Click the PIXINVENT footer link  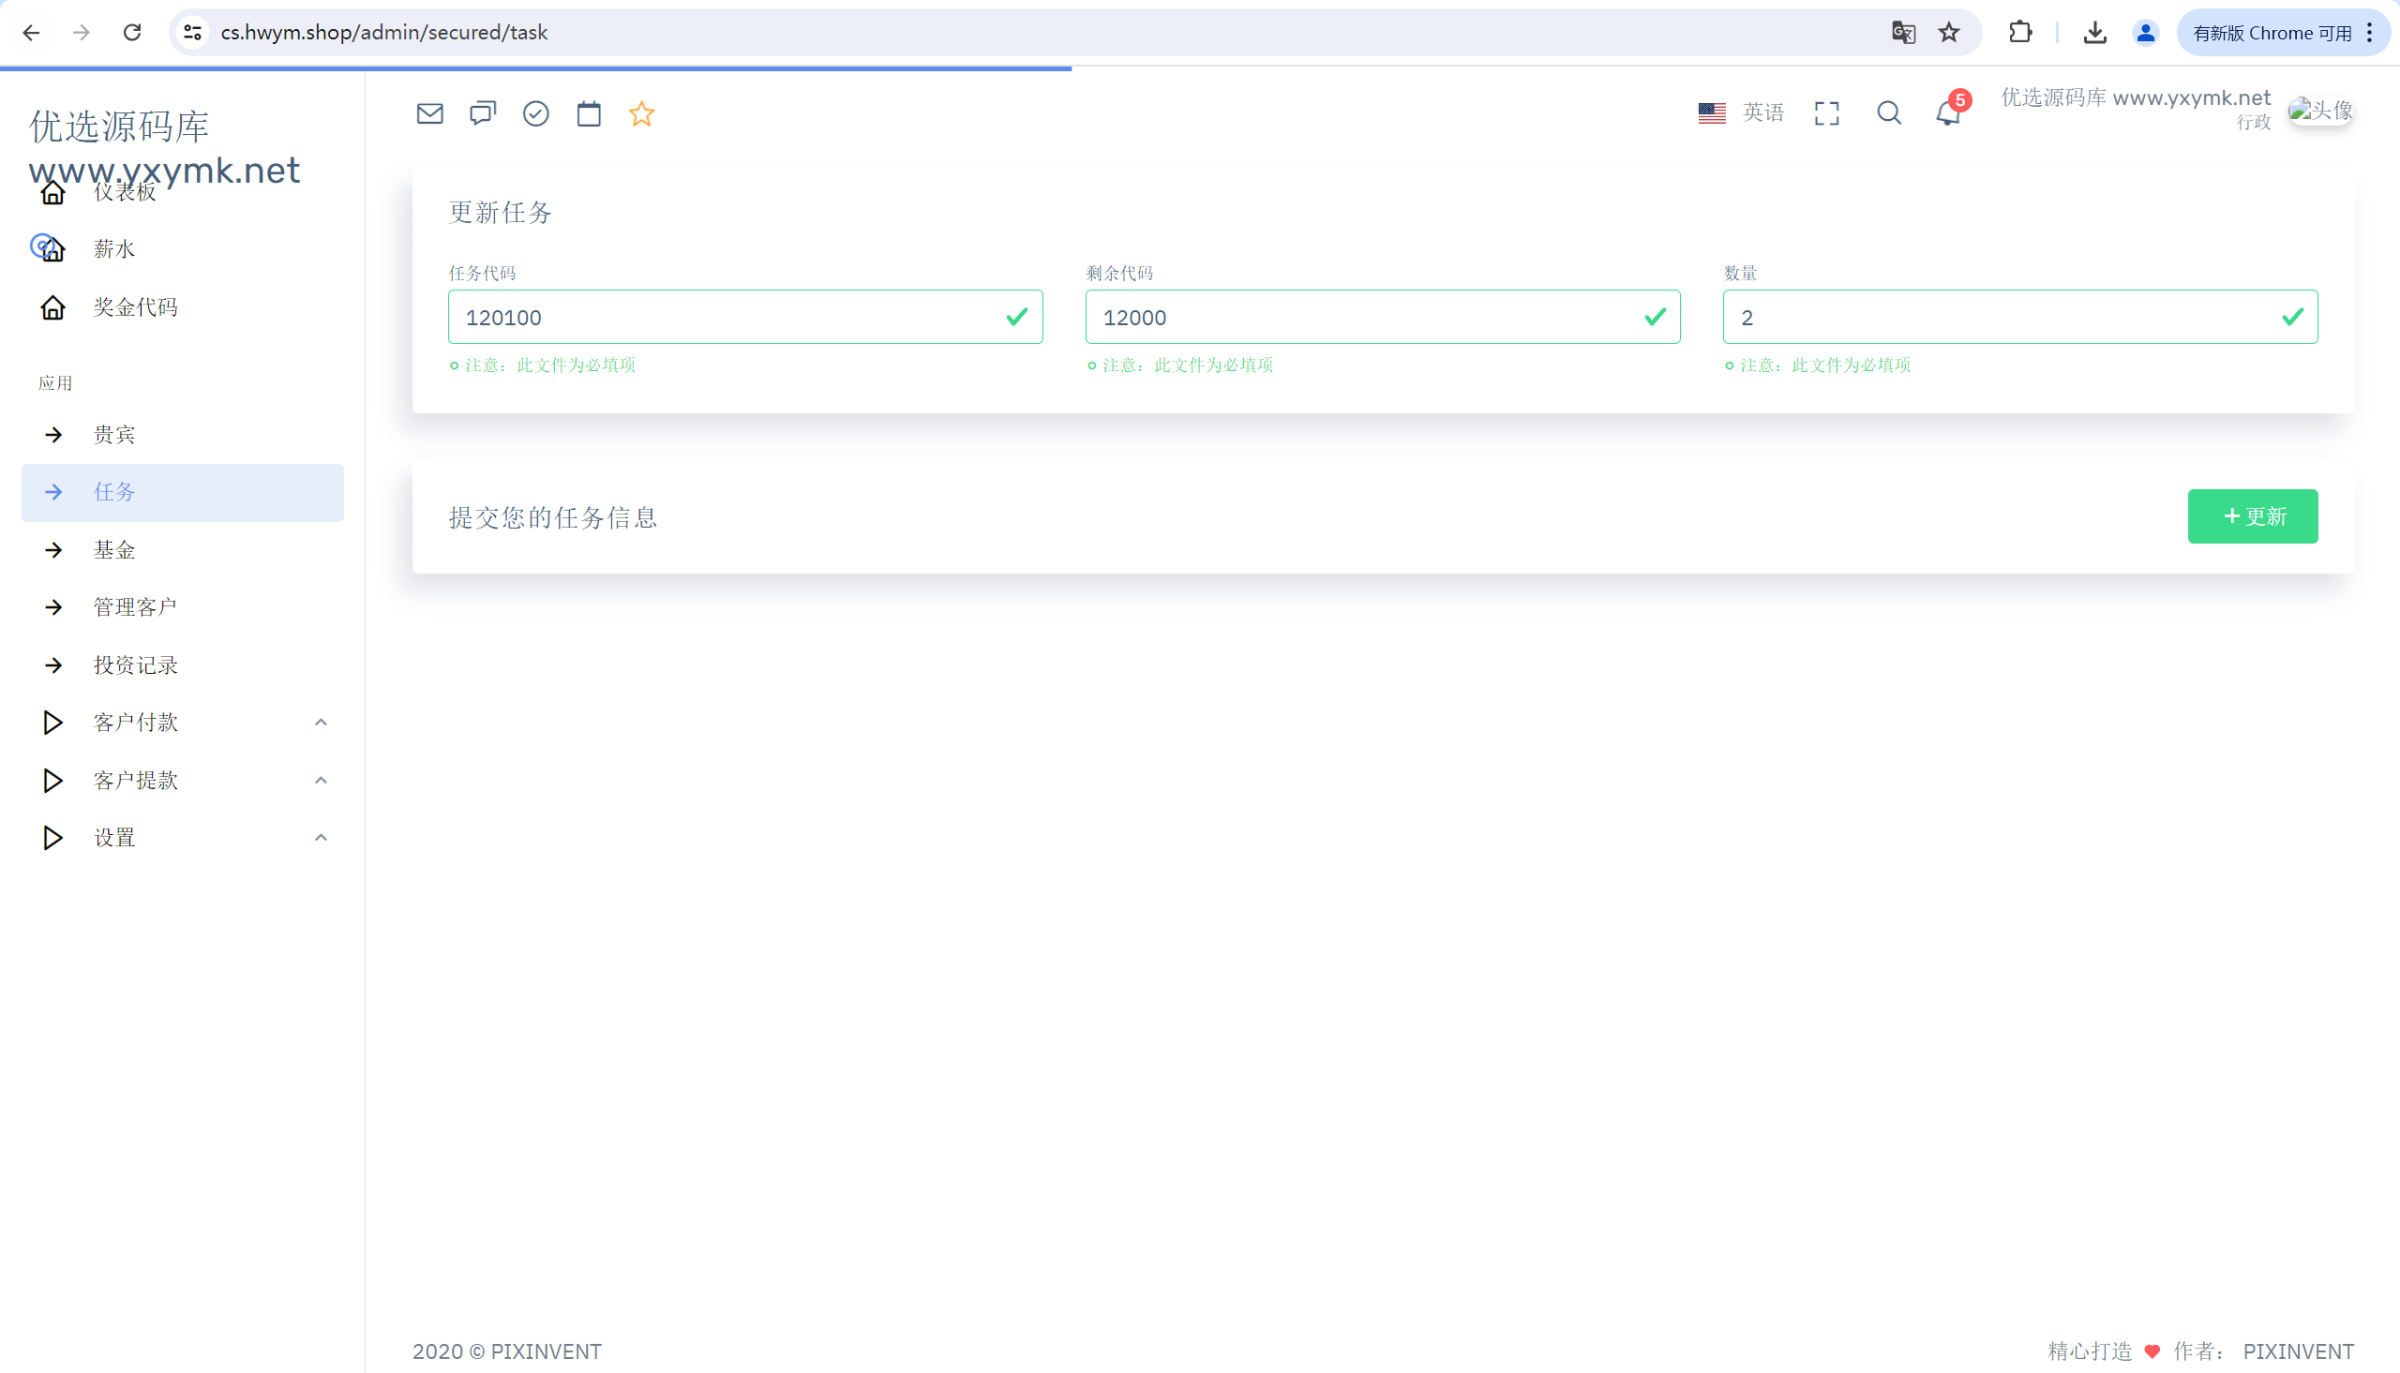[2297, 1351]
